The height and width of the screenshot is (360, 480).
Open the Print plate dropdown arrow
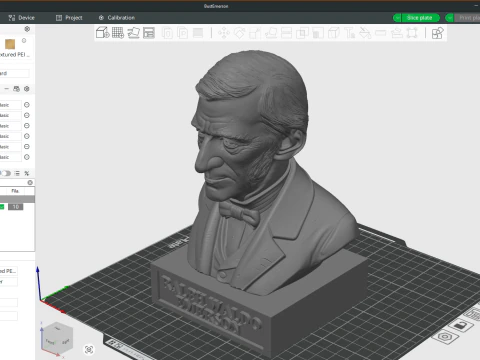coord(450,18)
